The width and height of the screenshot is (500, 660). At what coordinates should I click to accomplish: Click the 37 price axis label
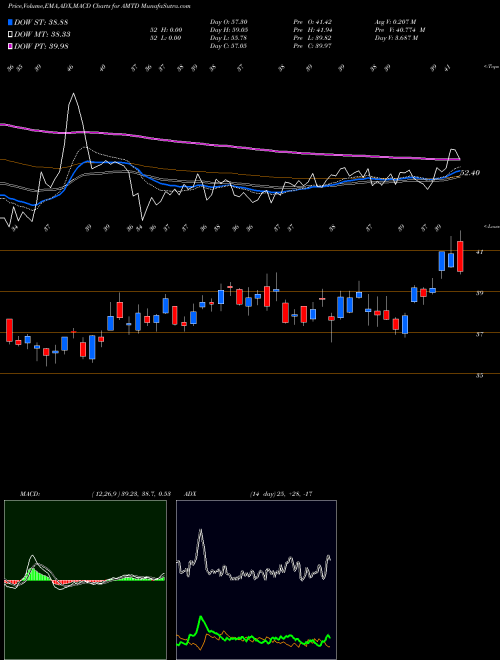479,334
